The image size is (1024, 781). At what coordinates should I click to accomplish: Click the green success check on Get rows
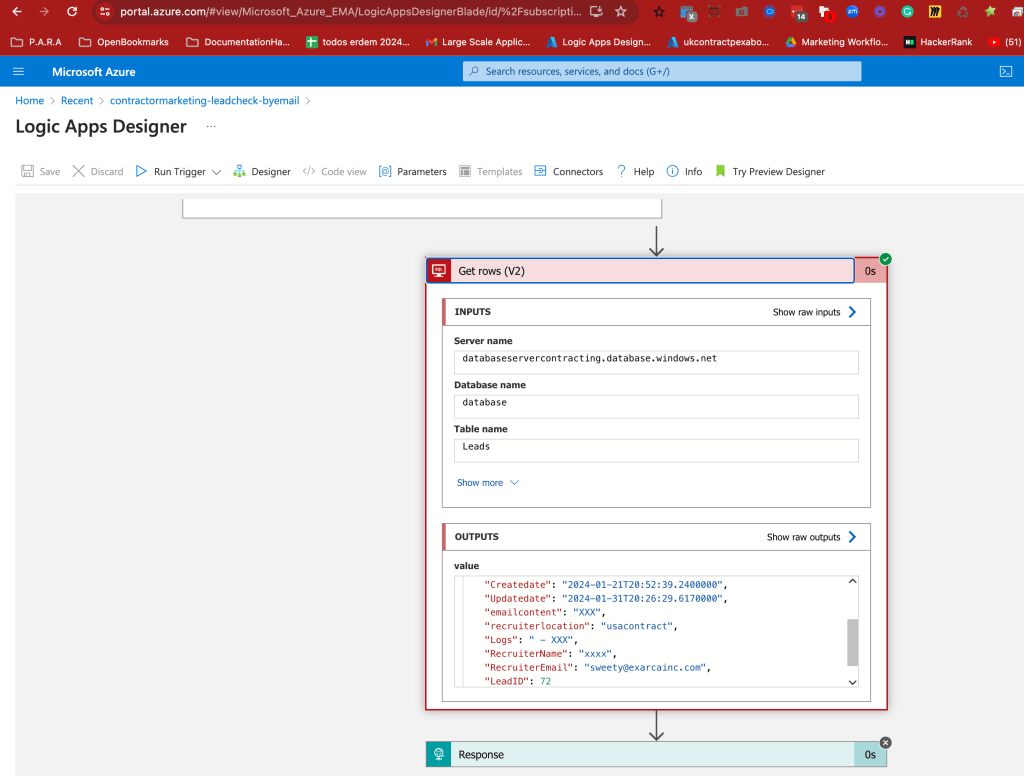pos(886,259)
